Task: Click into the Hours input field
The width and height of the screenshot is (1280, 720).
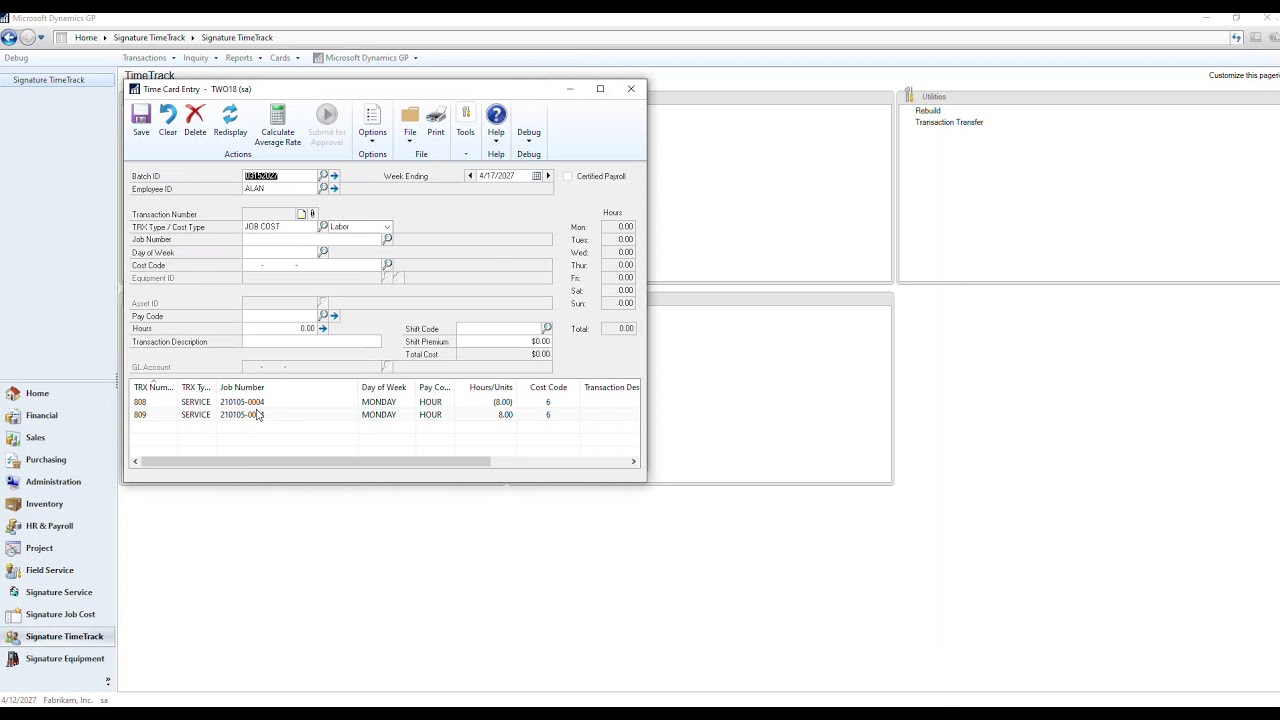Action: [279, 329]
